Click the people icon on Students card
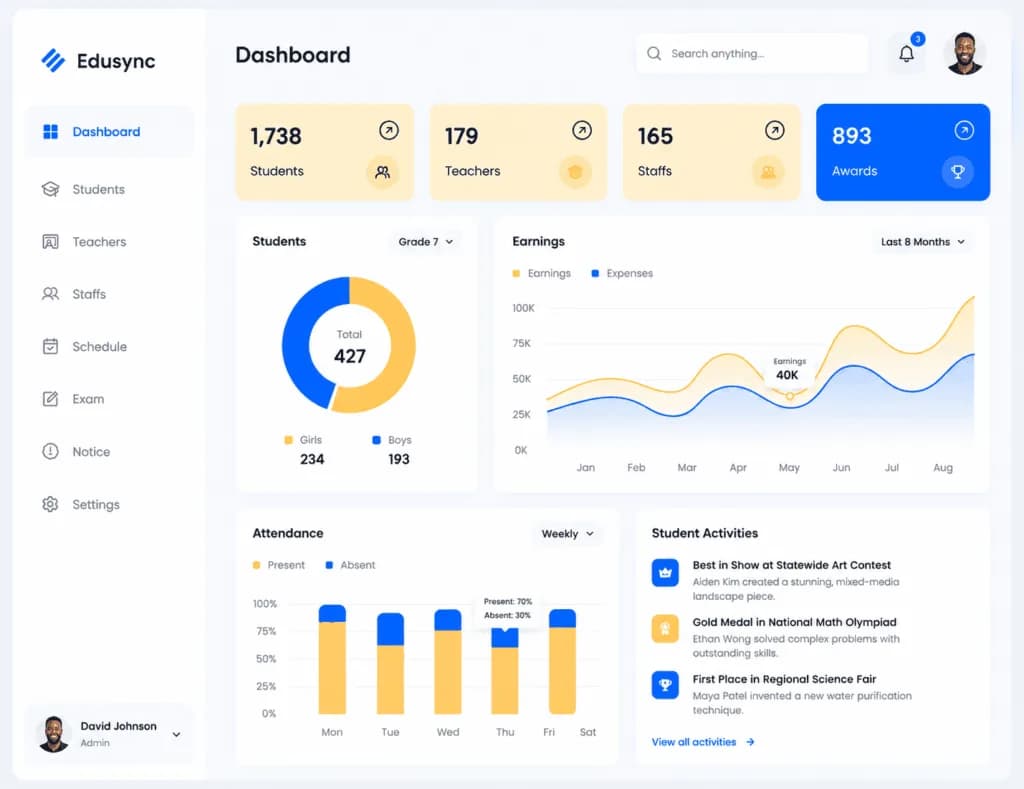The height and width of the screenshot is (789, 1024). pyautogui.click(x=383, y=172)
